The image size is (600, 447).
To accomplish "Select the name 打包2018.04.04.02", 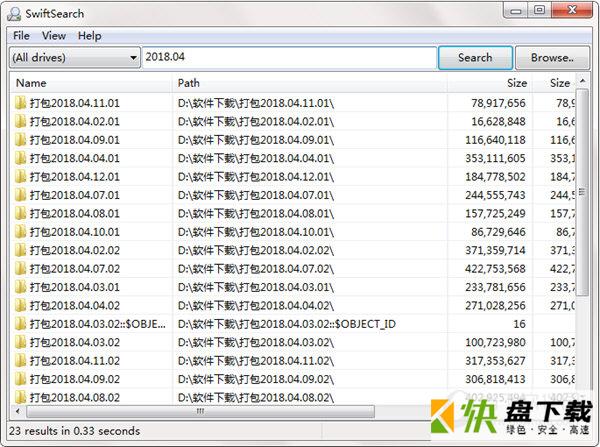I will [75, 305].
